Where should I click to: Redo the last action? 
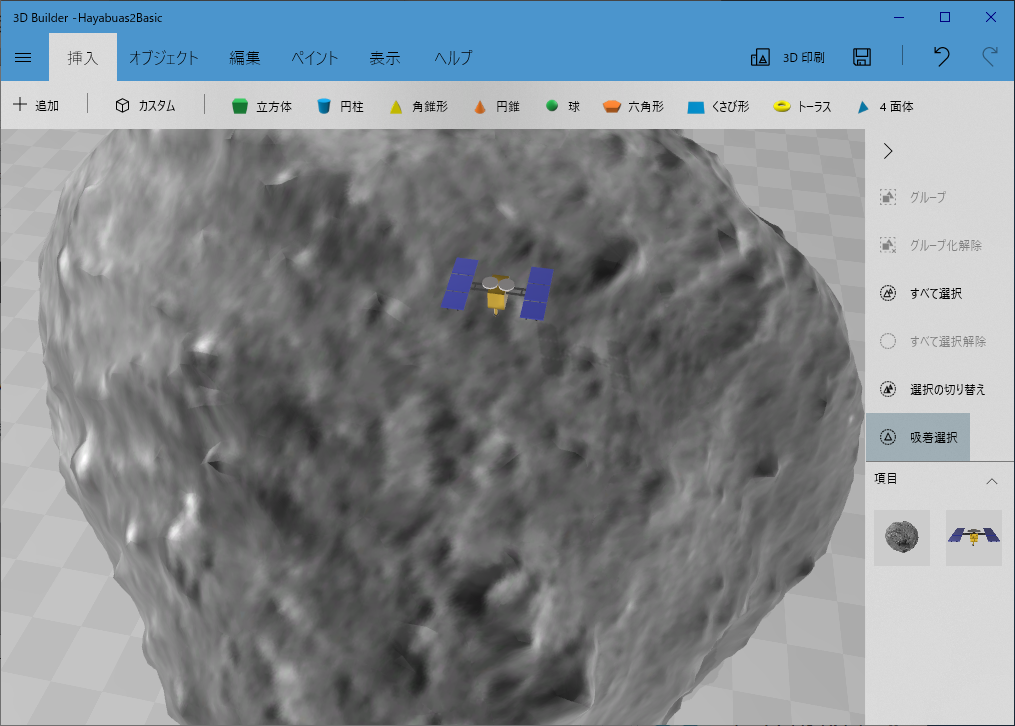click(990, 57)
